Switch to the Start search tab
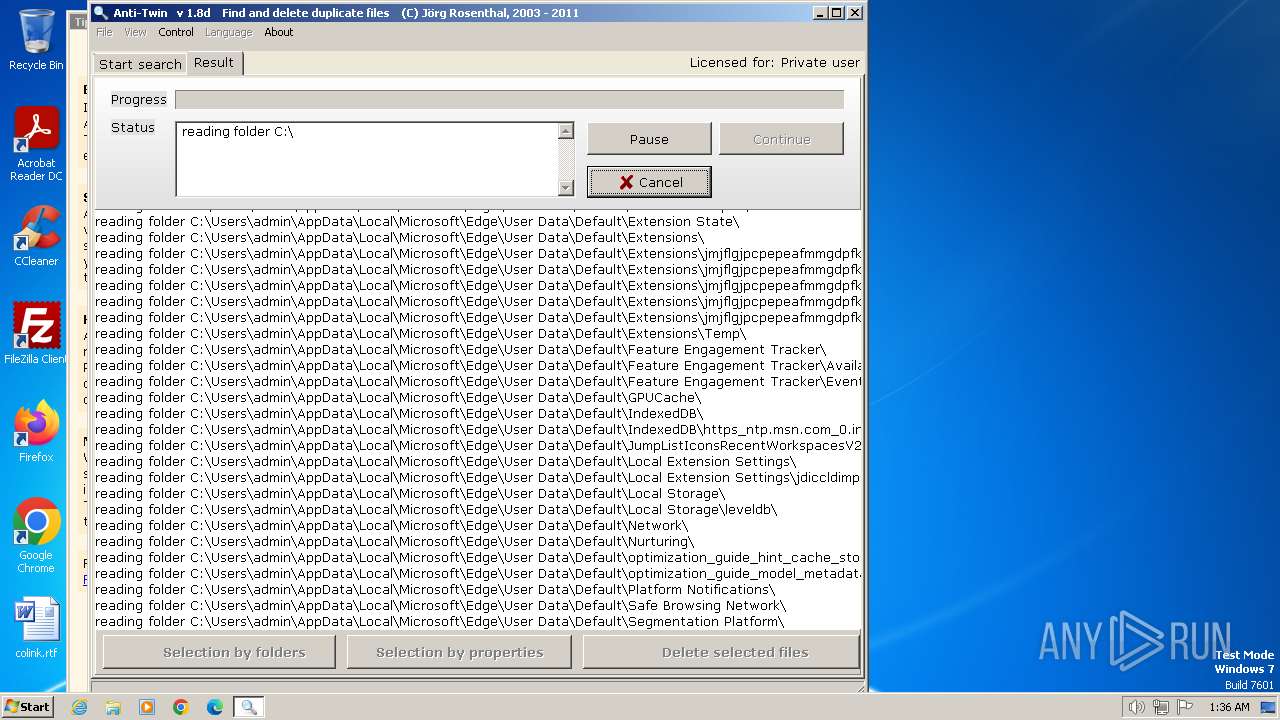The height and width of the screenshot is (720, 1280). [140, 64]
